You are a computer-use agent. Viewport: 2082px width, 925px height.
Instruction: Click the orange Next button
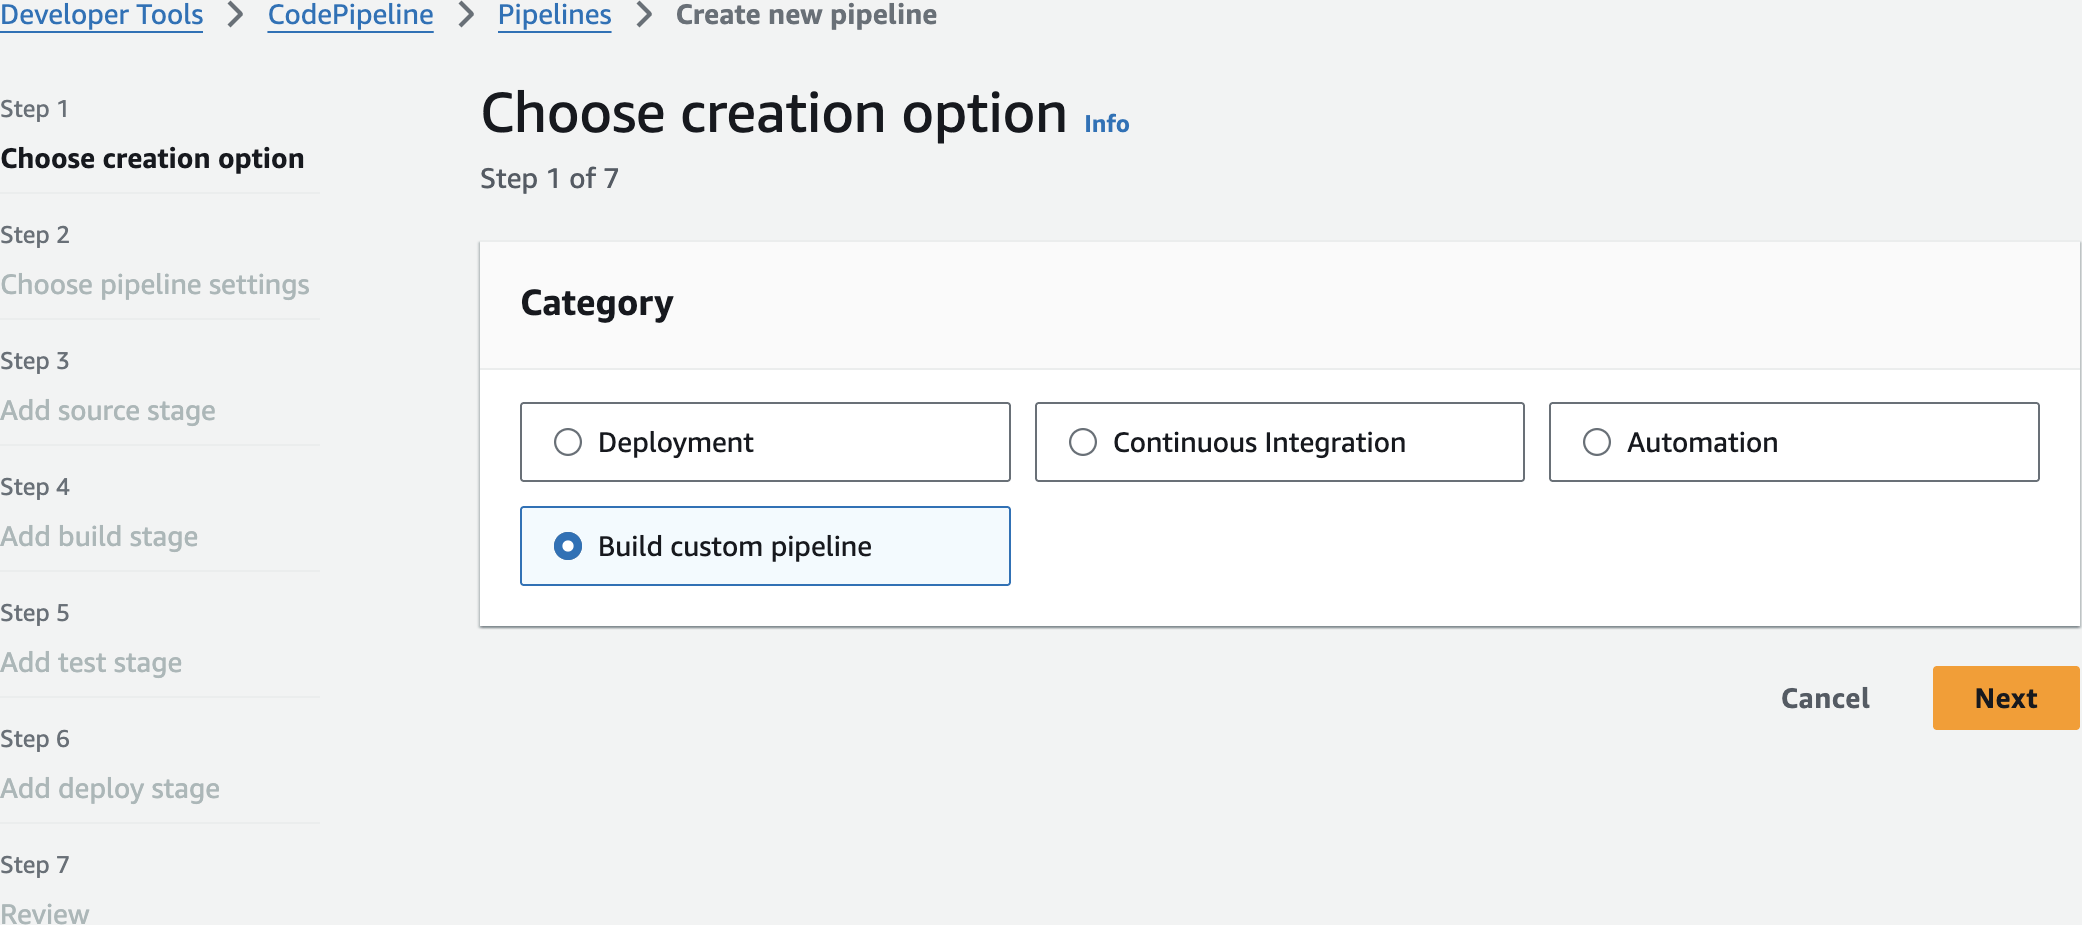point(2005,698)
